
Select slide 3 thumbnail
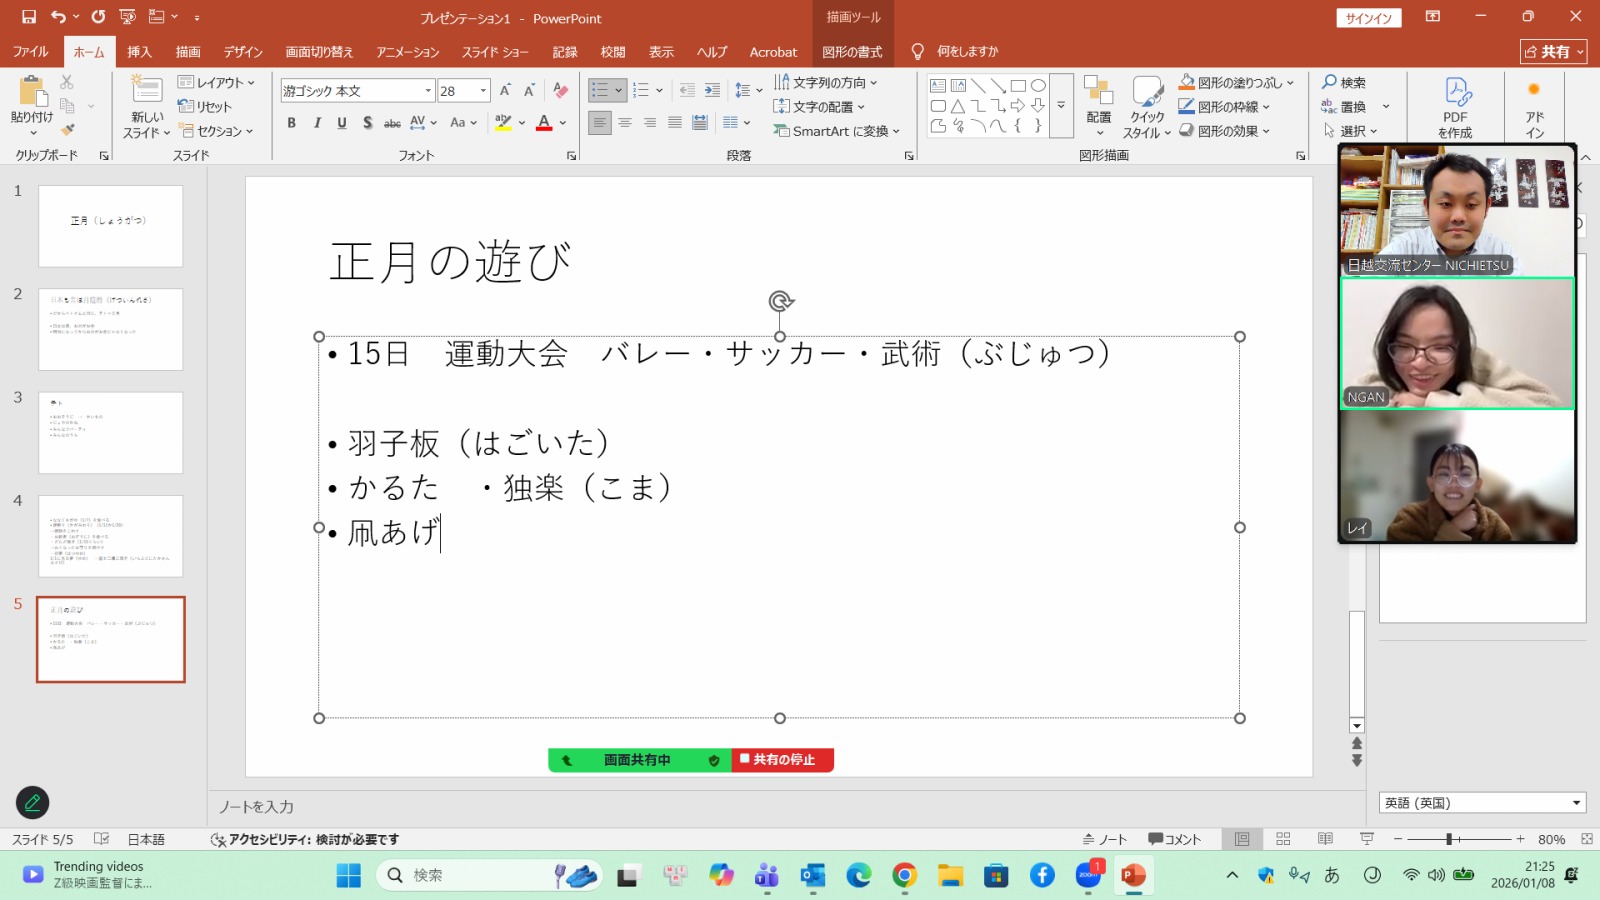[111, 432]
